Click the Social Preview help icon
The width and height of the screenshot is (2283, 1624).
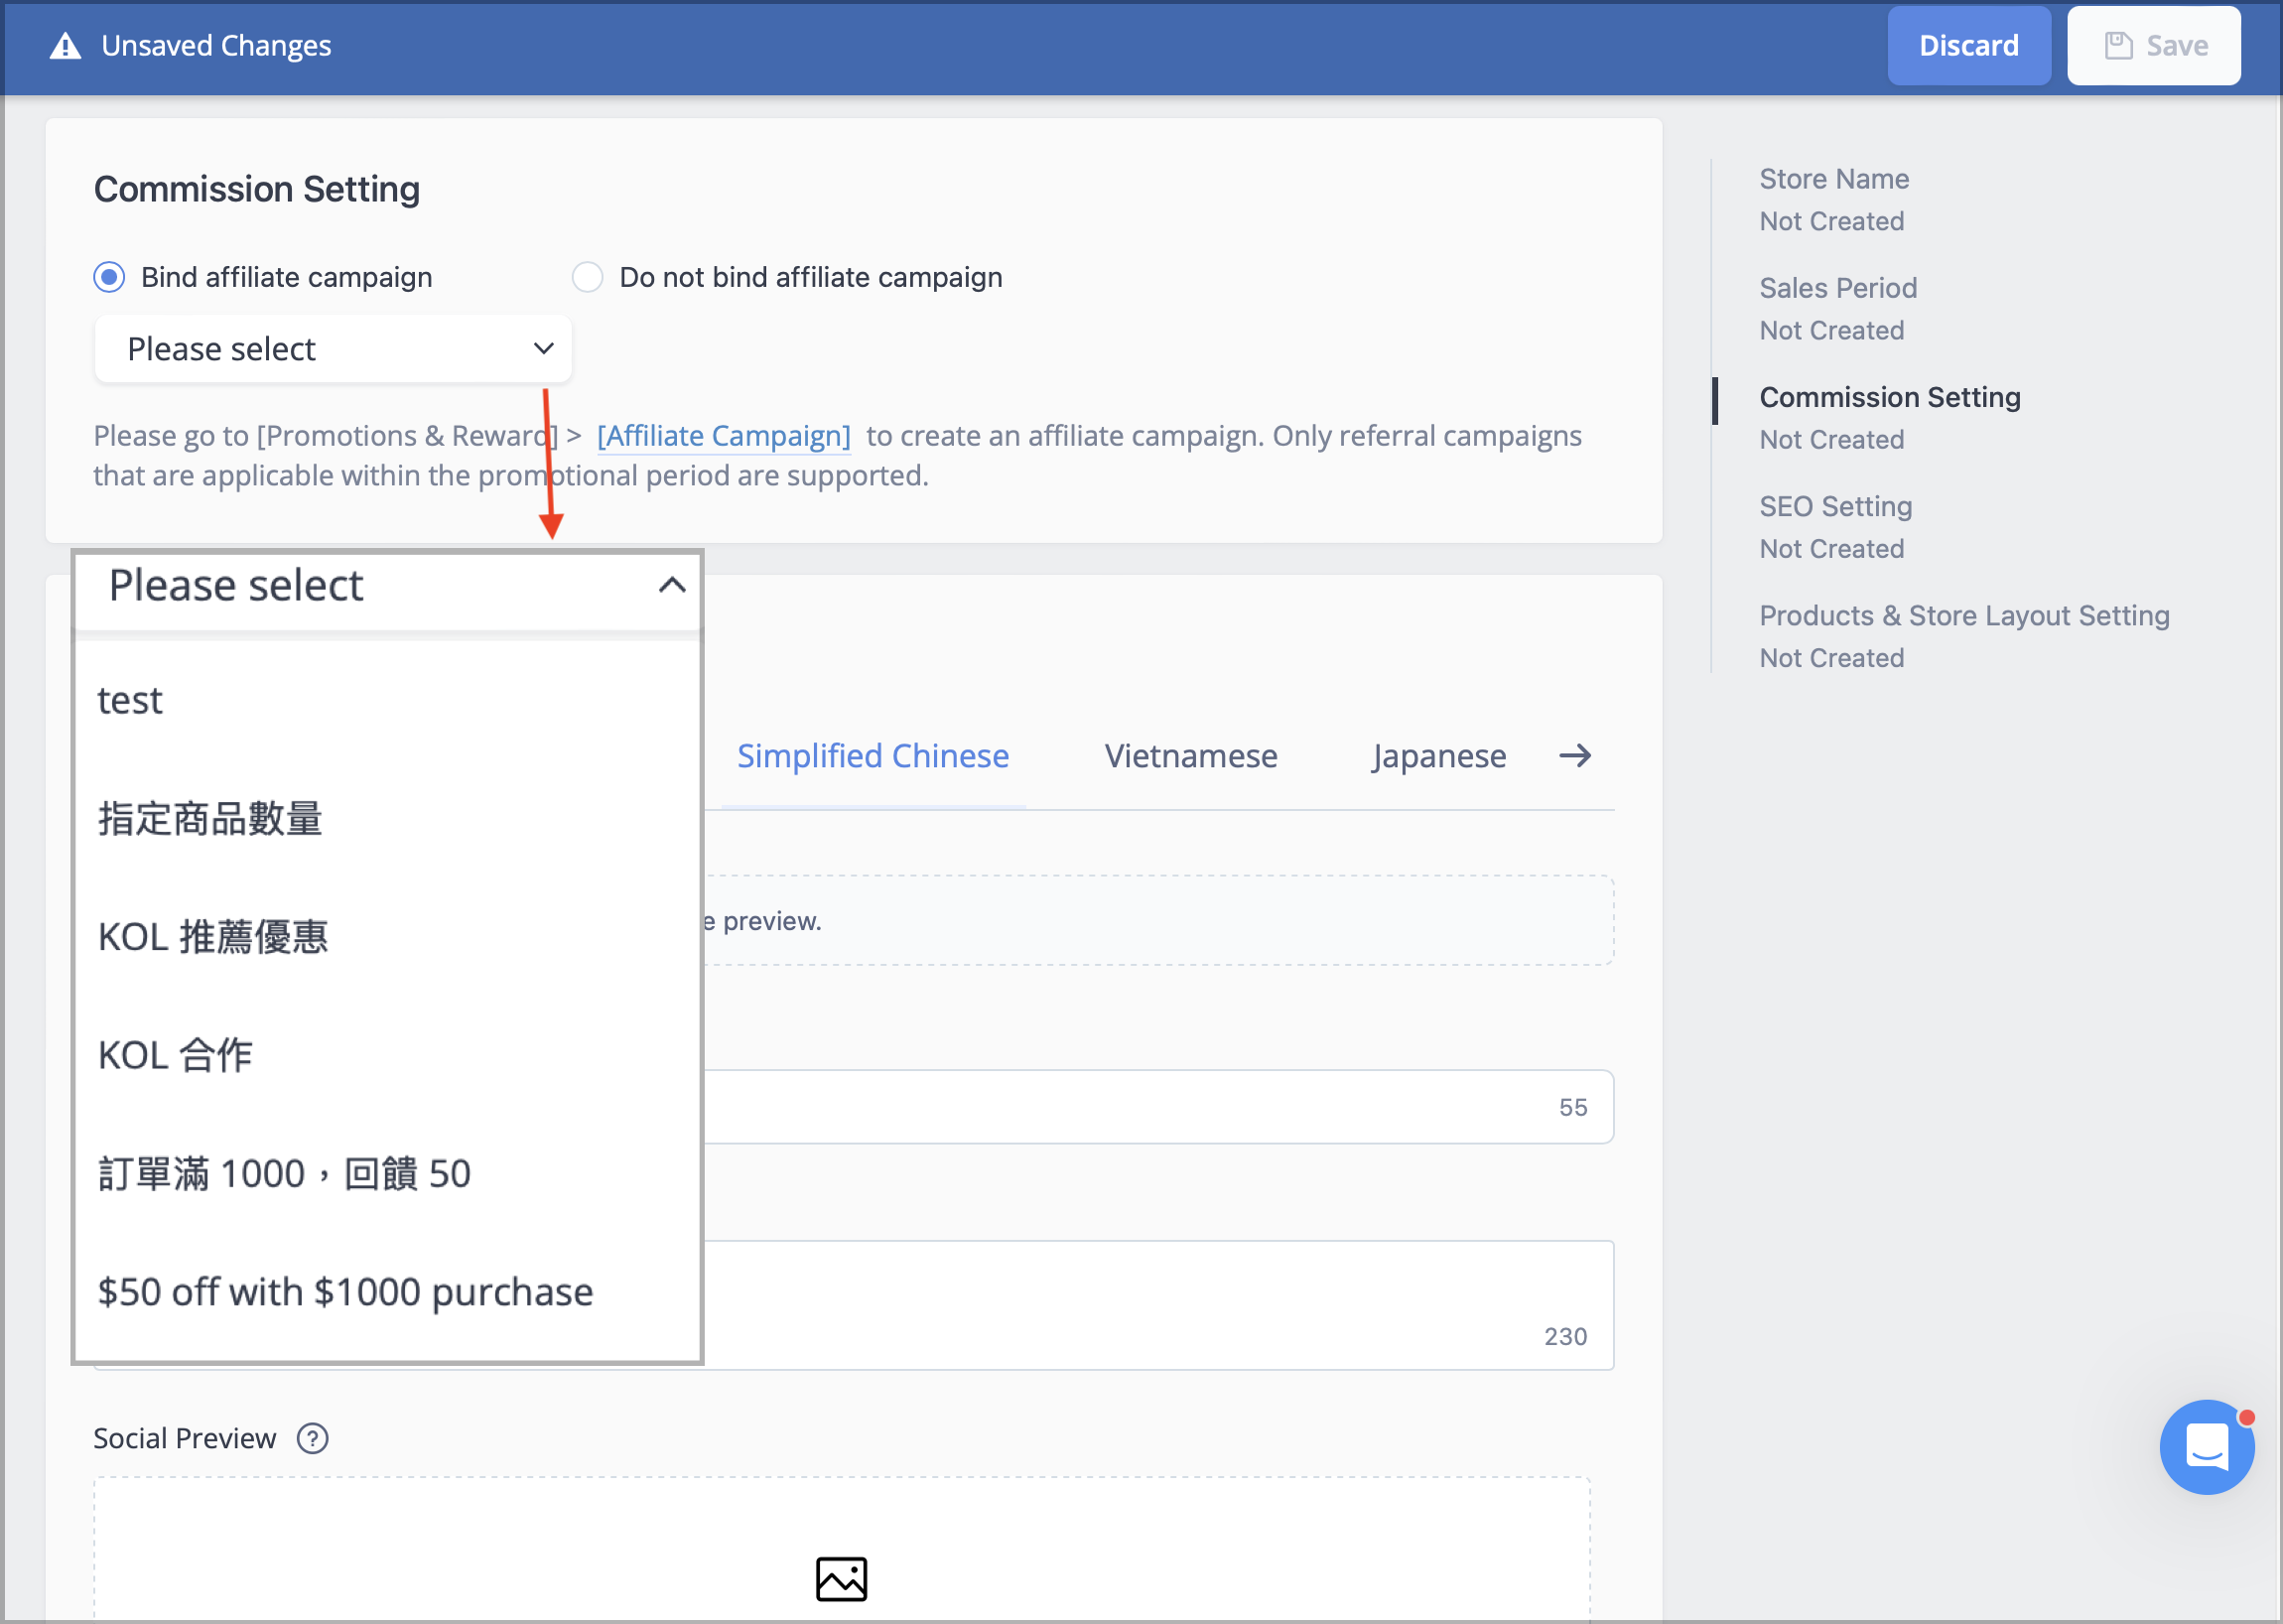click(312, 1438)
